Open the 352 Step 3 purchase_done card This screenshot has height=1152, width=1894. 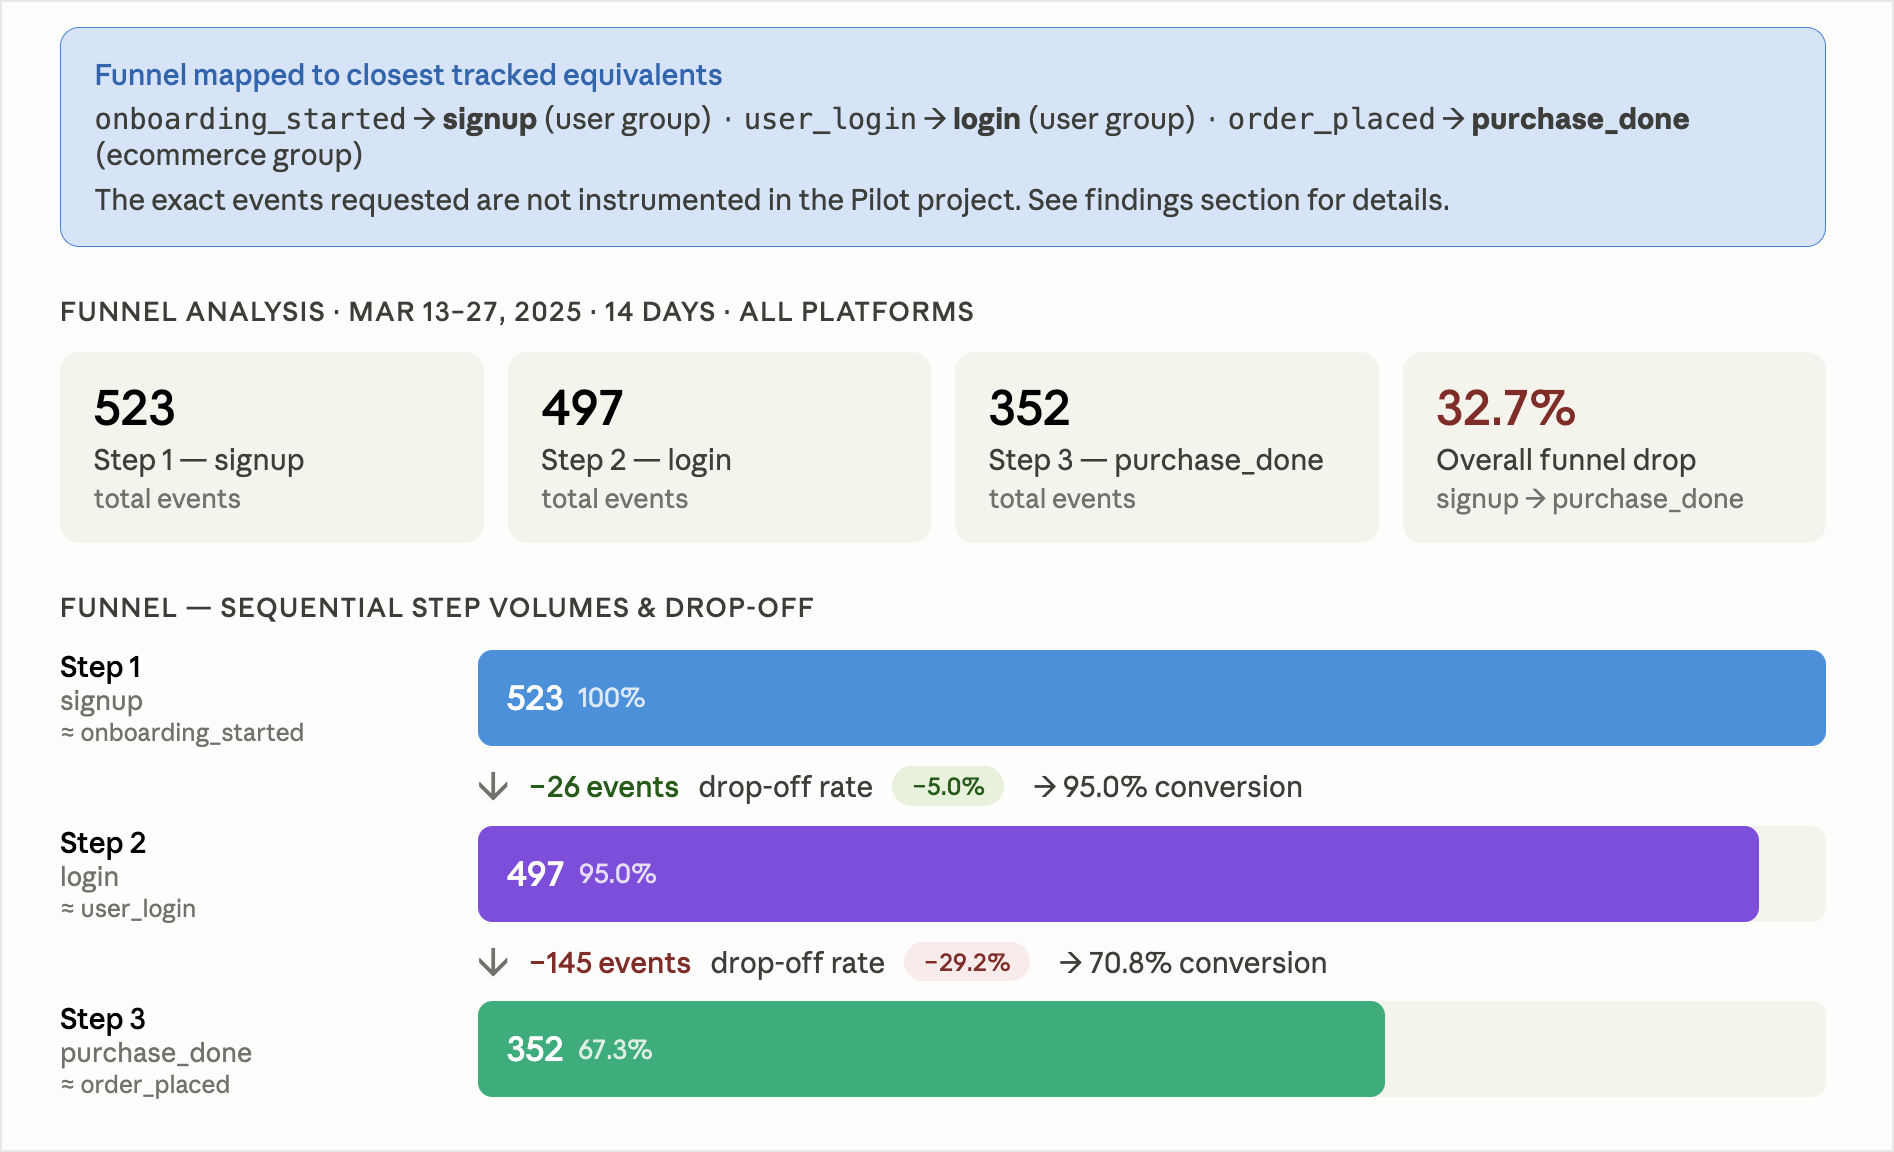1166,447
